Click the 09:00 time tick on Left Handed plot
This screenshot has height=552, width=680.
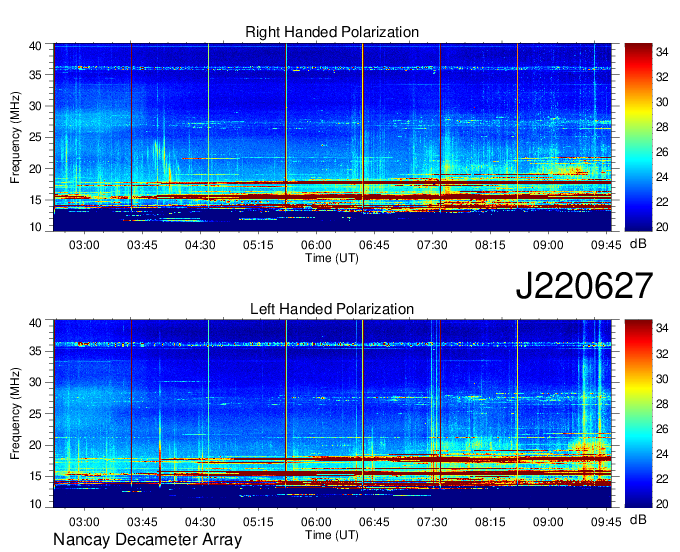coord(548,522)
